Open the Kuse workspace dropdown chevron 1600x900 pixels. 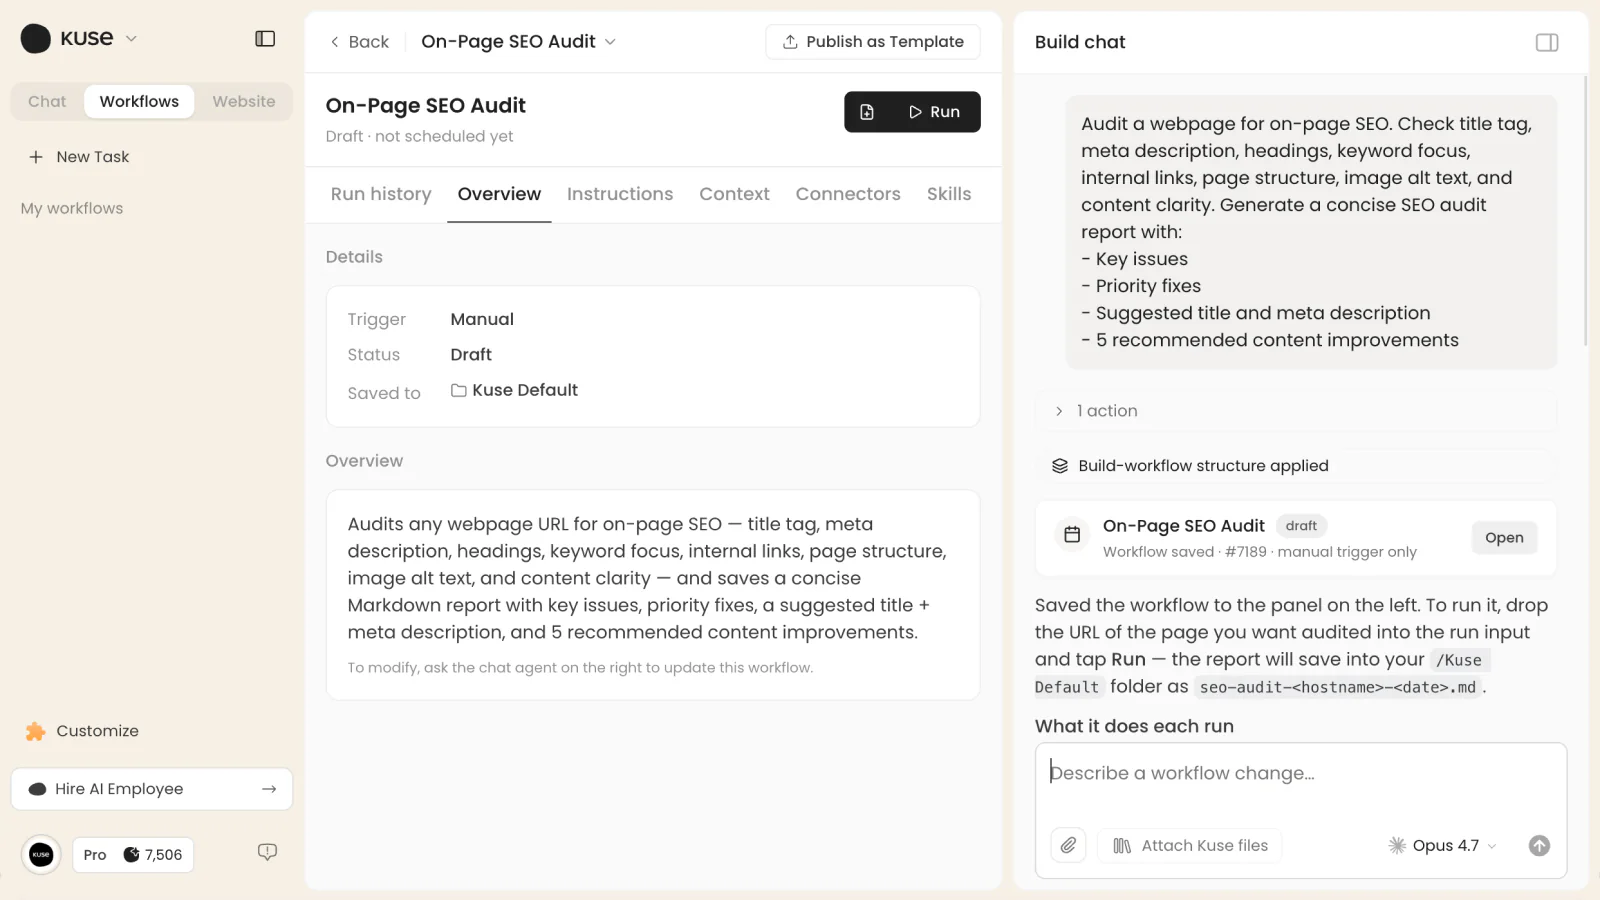coord(131,39)
